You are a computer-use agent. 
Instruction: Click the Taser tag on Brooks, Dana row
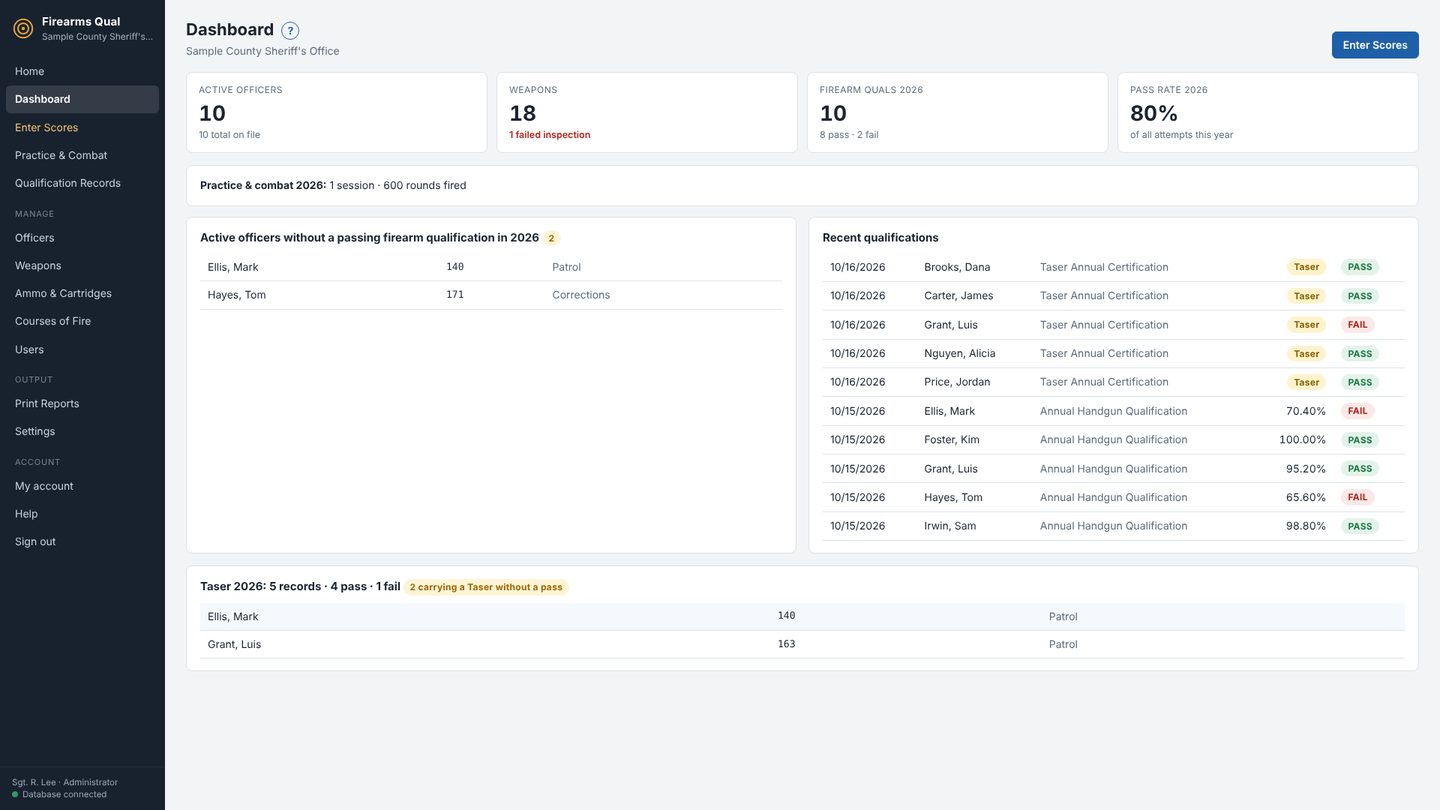pos(1306,267)
